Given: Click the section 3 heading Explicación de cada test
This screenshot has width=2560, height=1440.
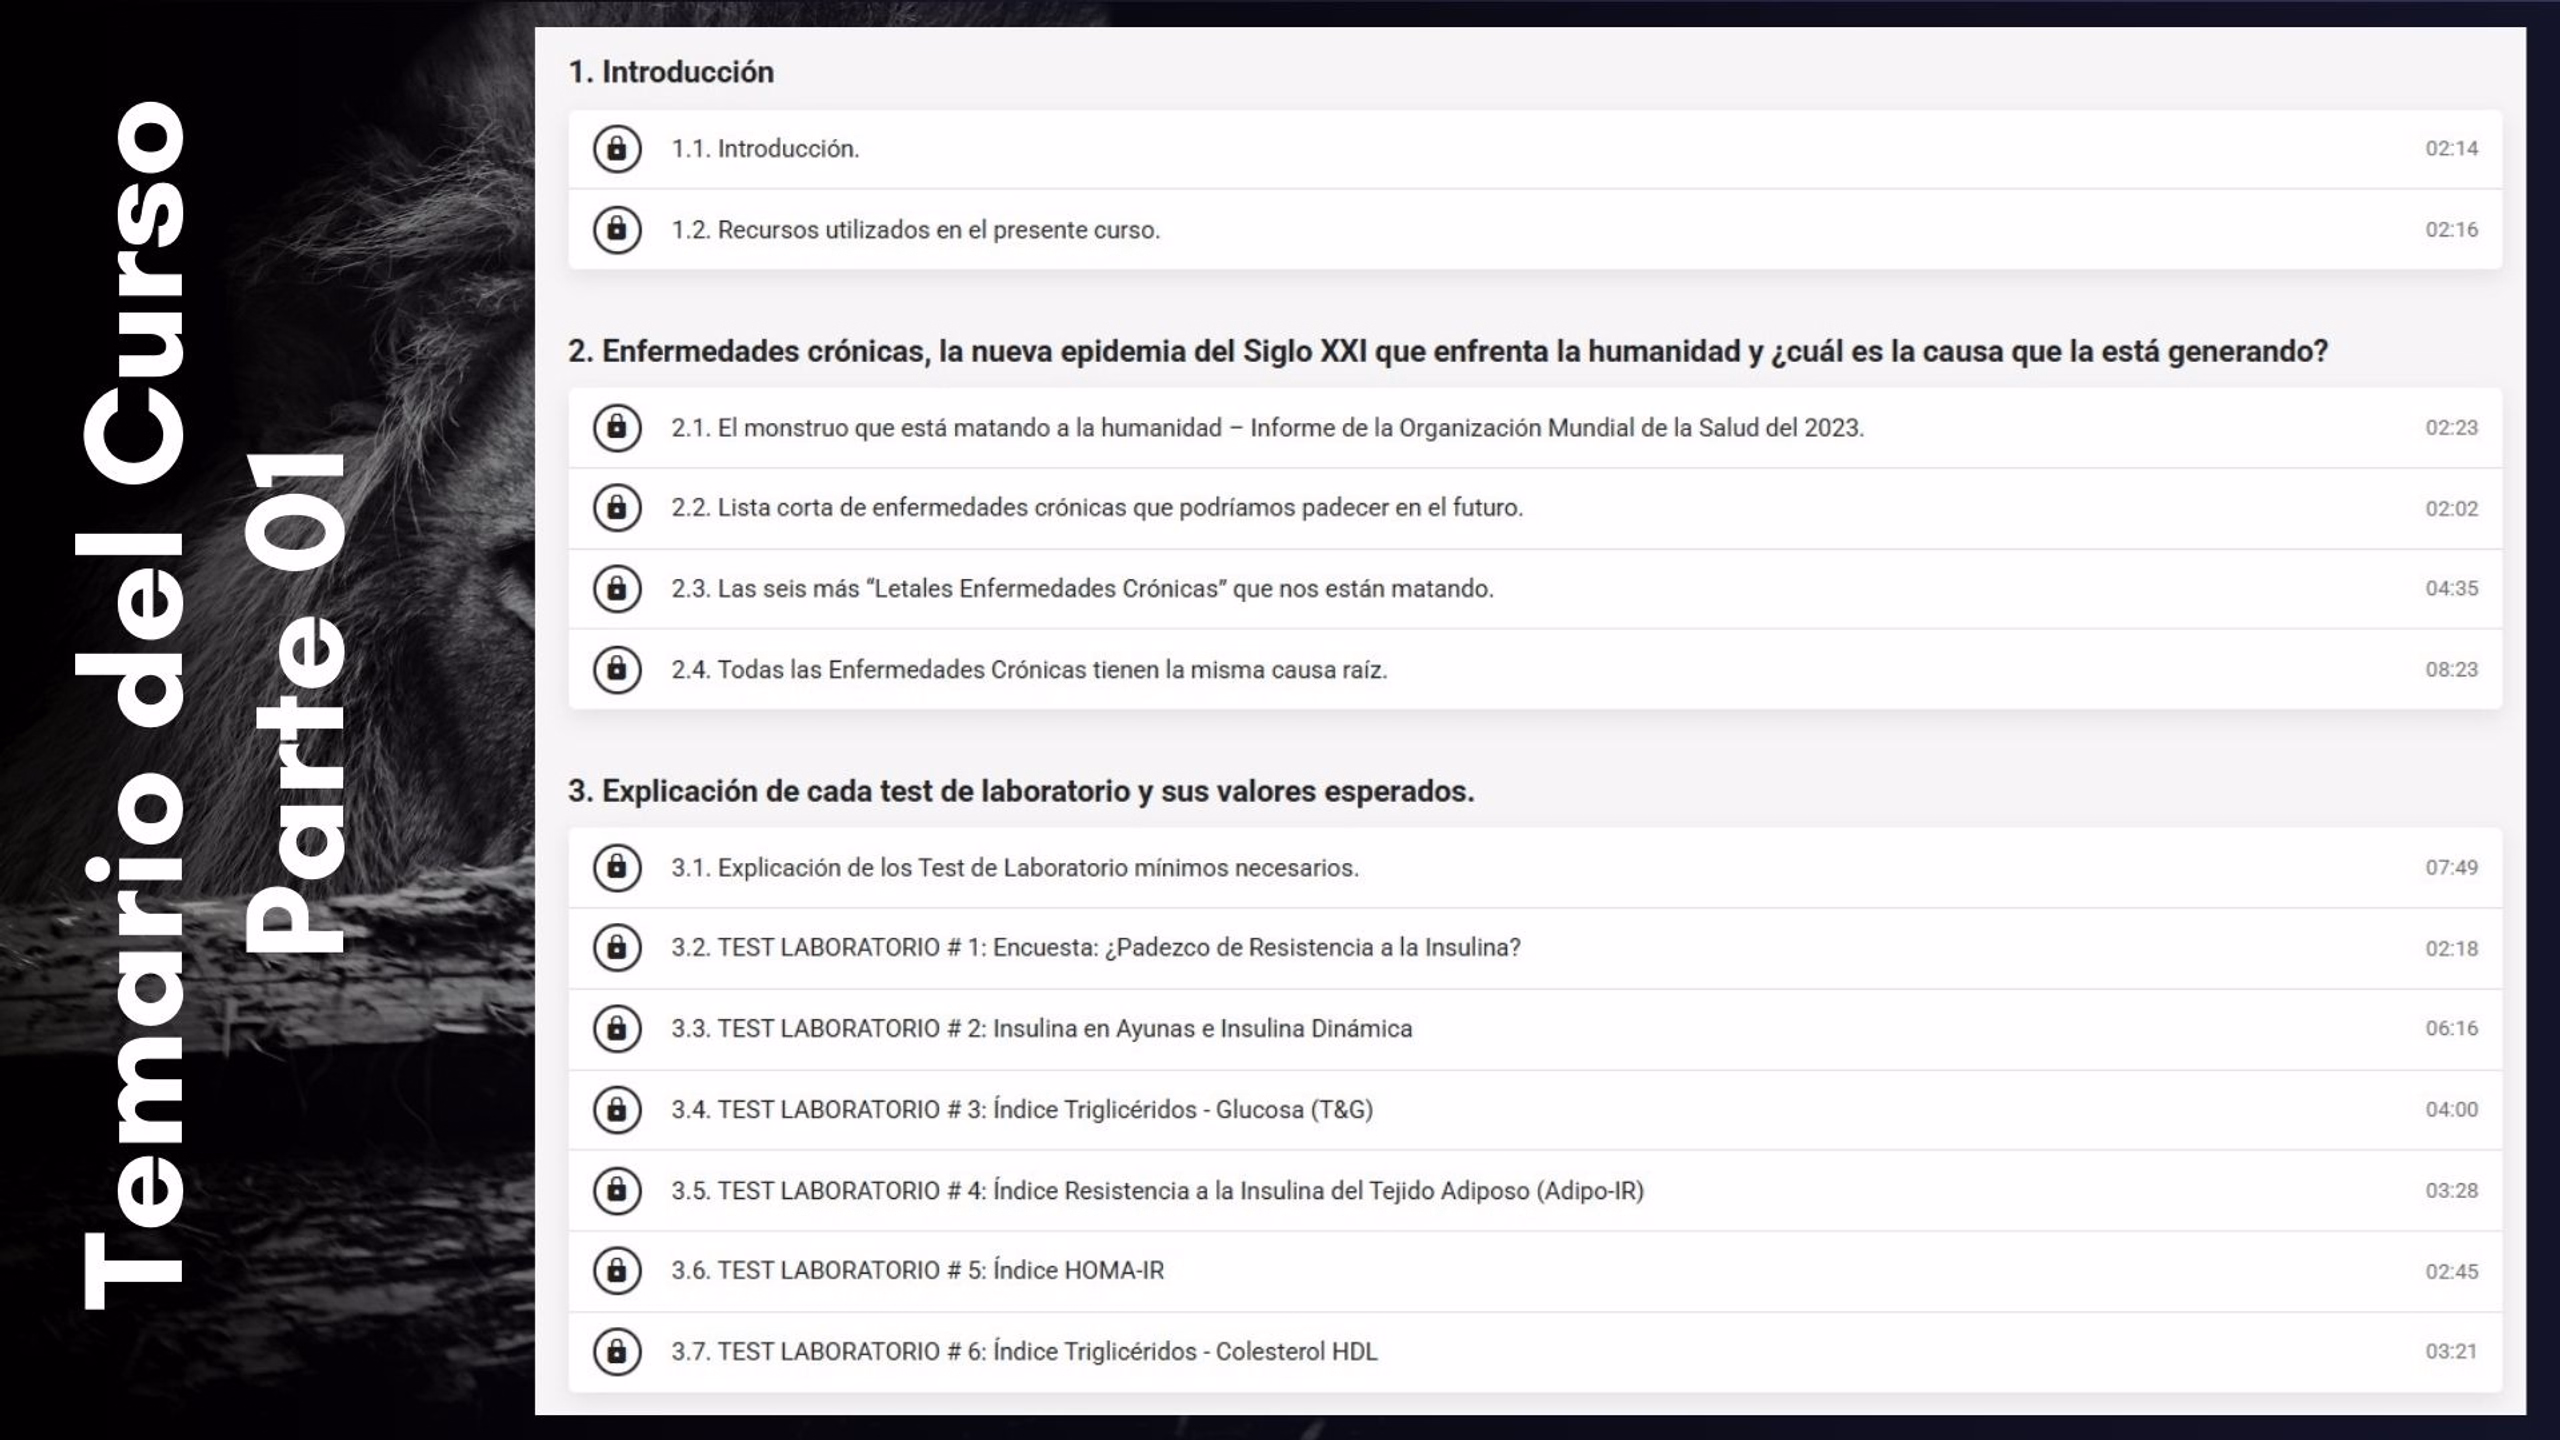Looking at the screenshot, I should tap(1021, 791).
